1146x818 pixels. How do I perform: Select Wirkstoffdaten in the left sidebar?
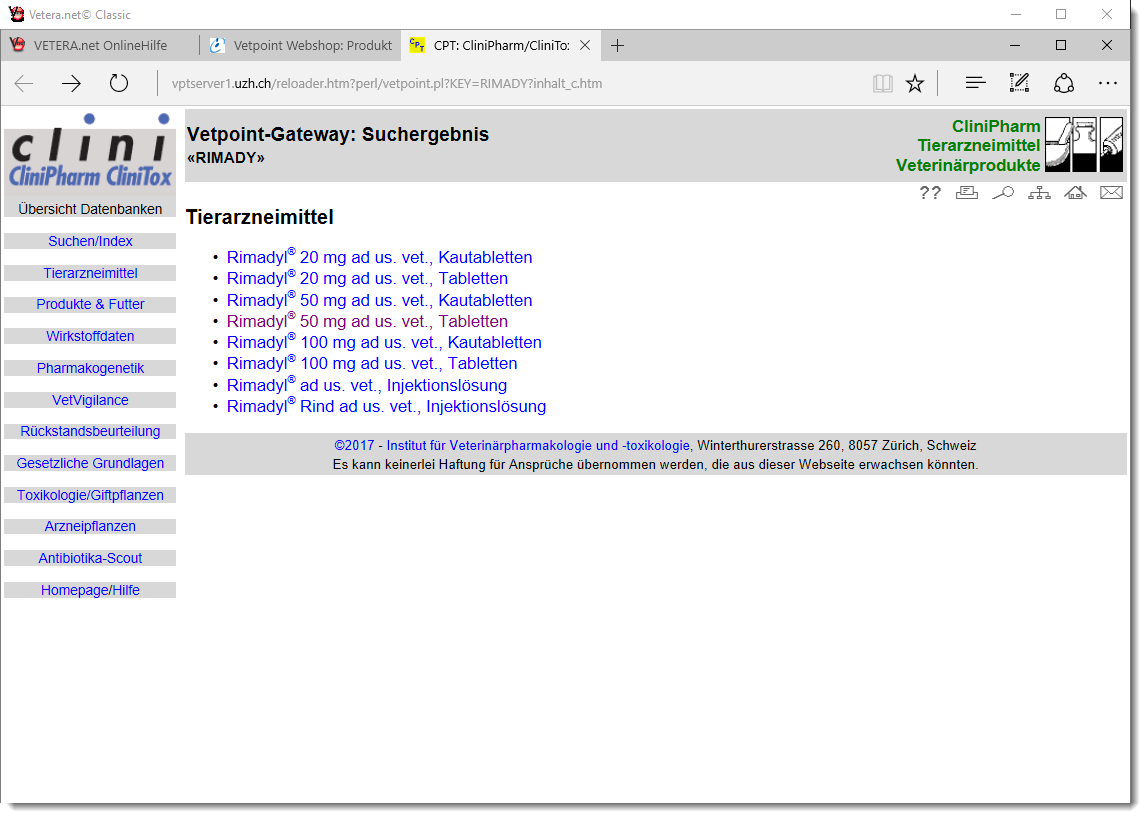tap(90, 337)
